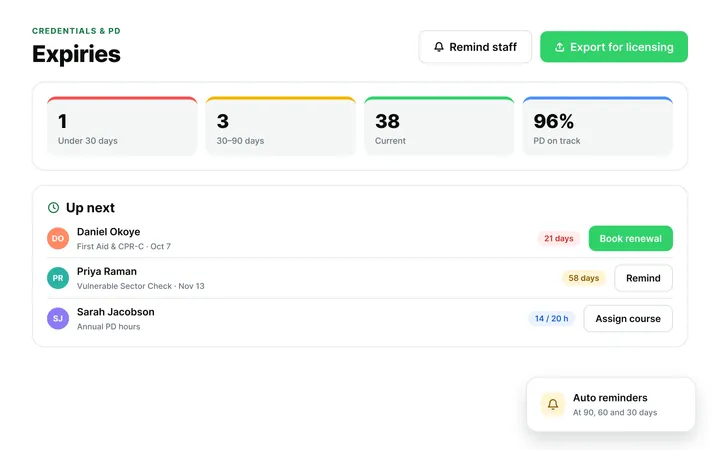This screenshot has height=450, width=720.
Task: Click the 96% value
Action: (x=553, y=121)
